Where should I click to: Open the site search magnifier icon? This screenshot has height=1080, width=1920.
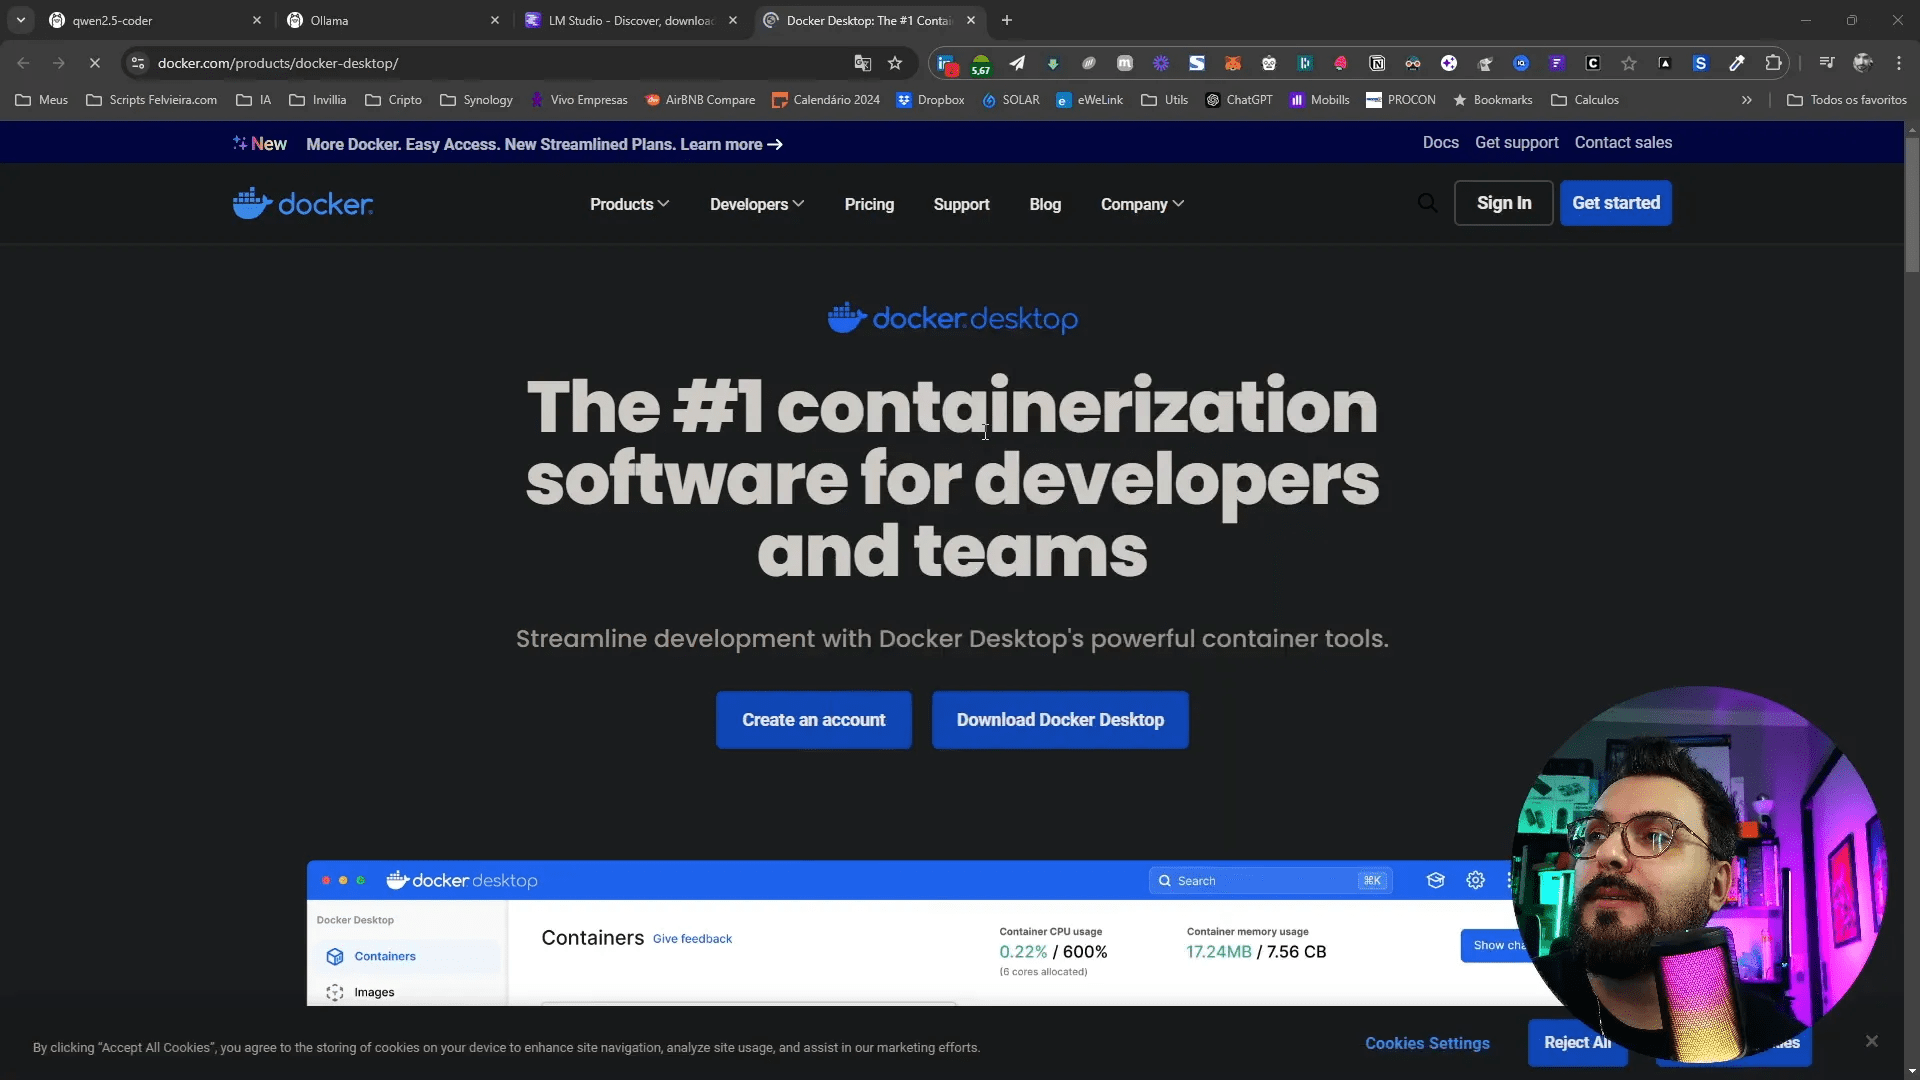coord(1427,204)
